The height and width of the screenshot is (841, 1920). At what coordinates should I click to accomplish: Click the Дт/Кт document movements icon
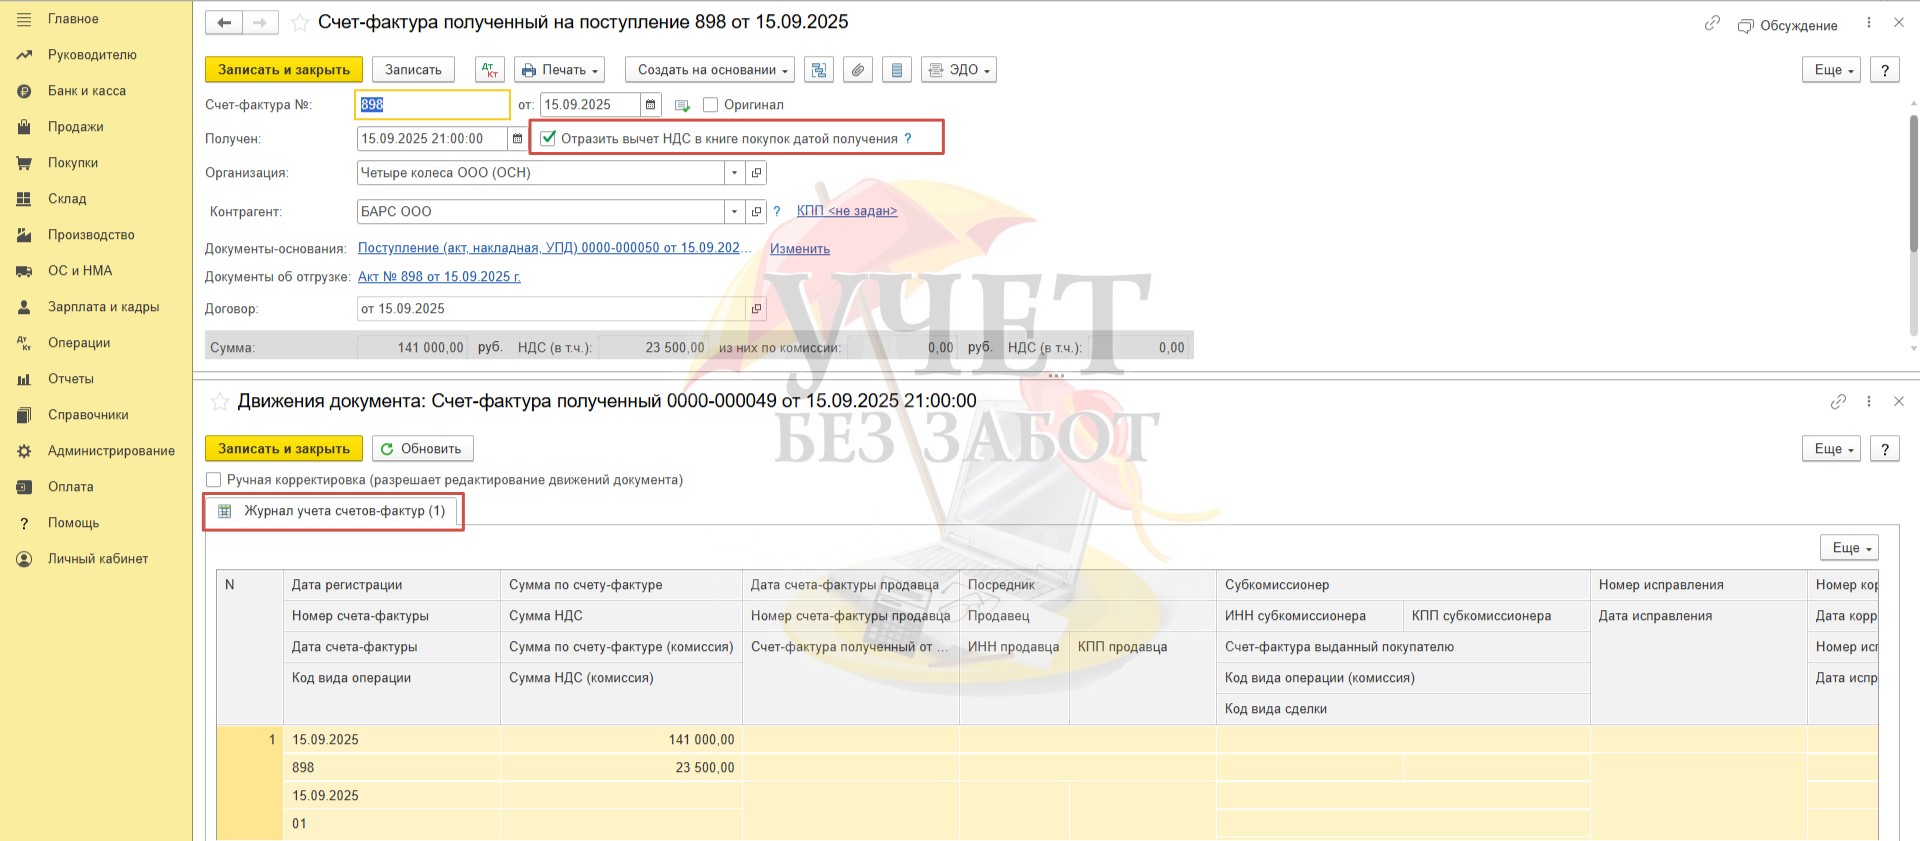pos(489,70)
